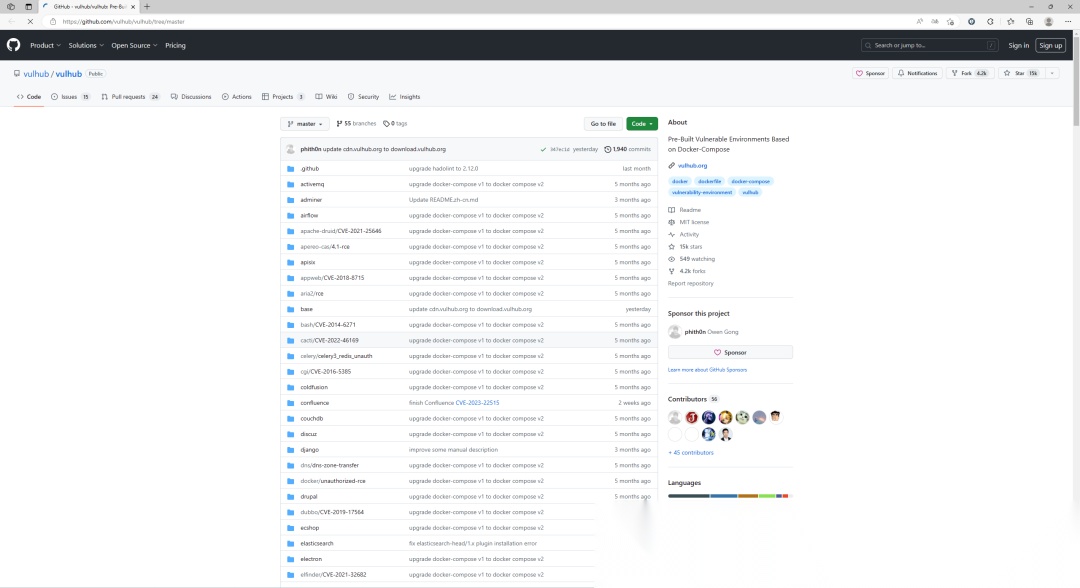This screenshot has height=588, width=1080.
Task: Open the Open Source dropdown
Action: (134, 45)
